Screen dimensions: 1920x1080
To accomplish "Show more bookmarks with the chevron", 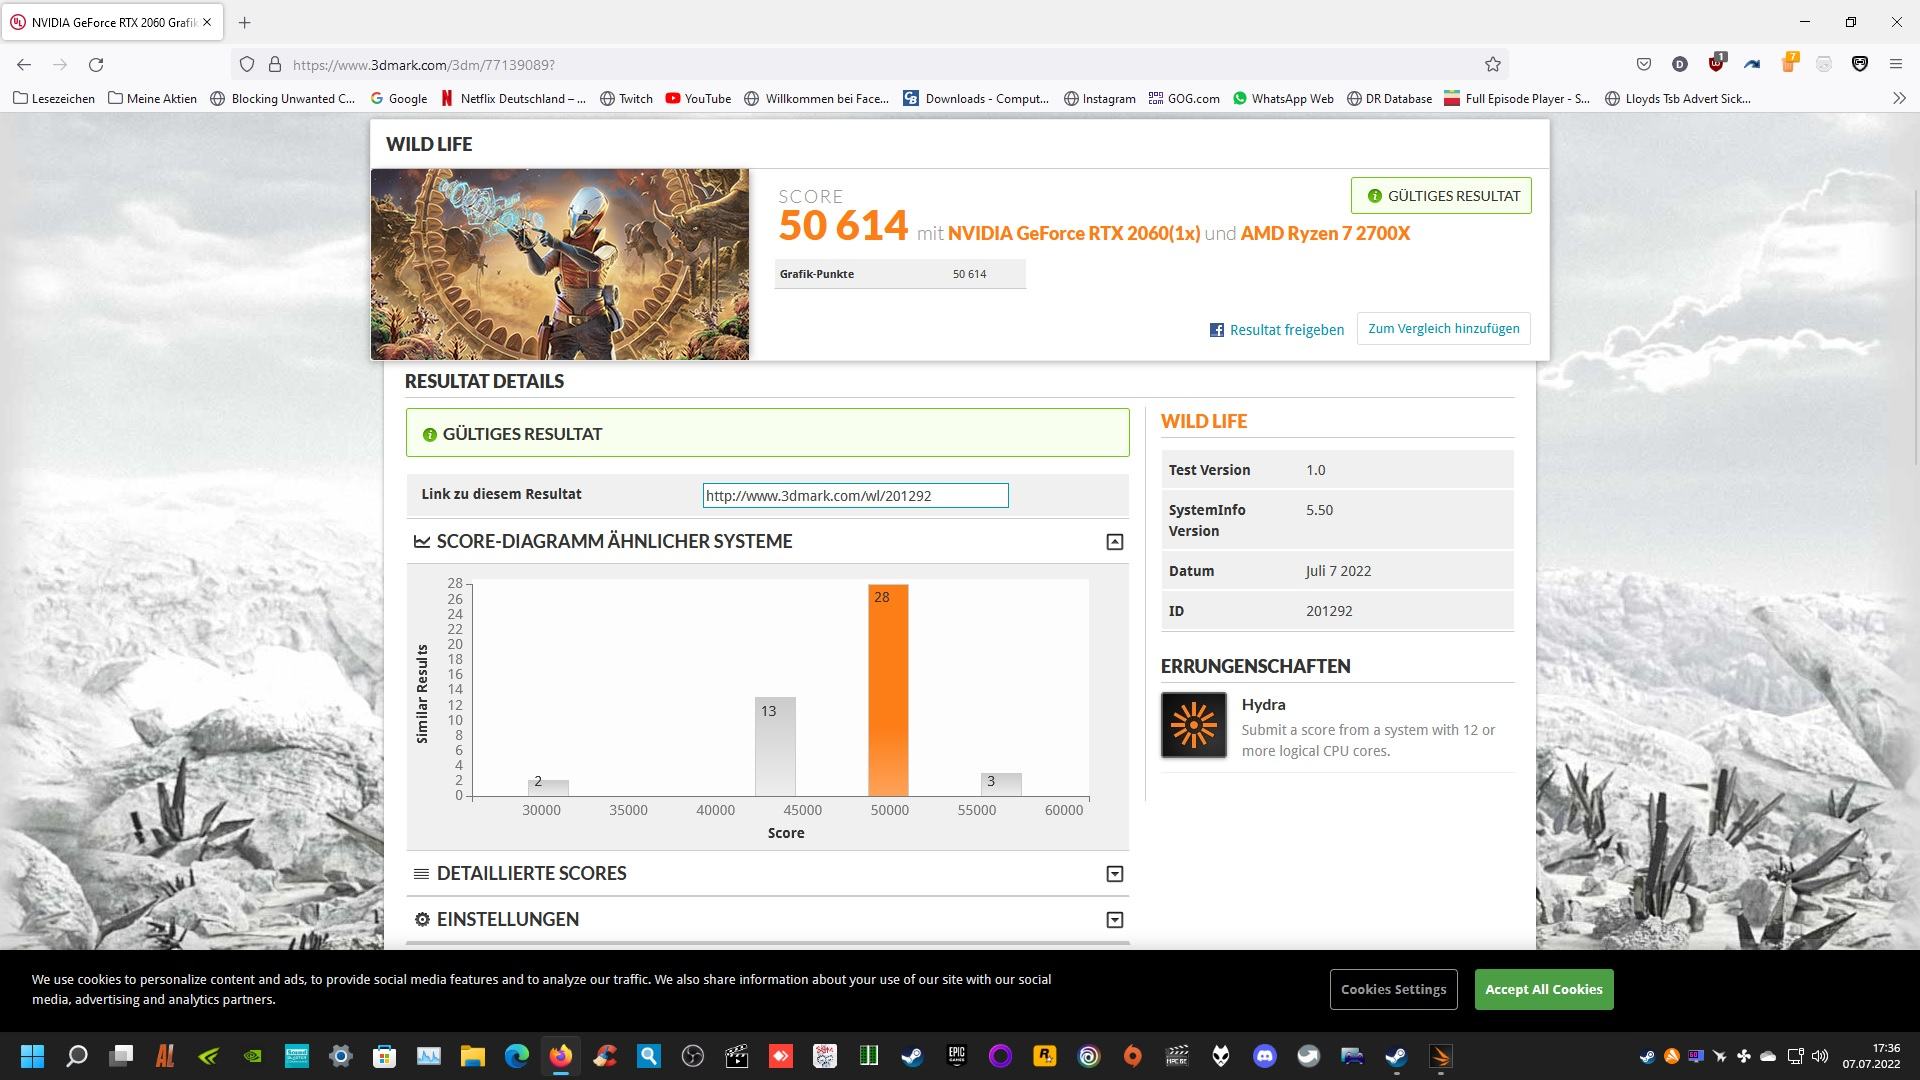I will point(1899,98).
